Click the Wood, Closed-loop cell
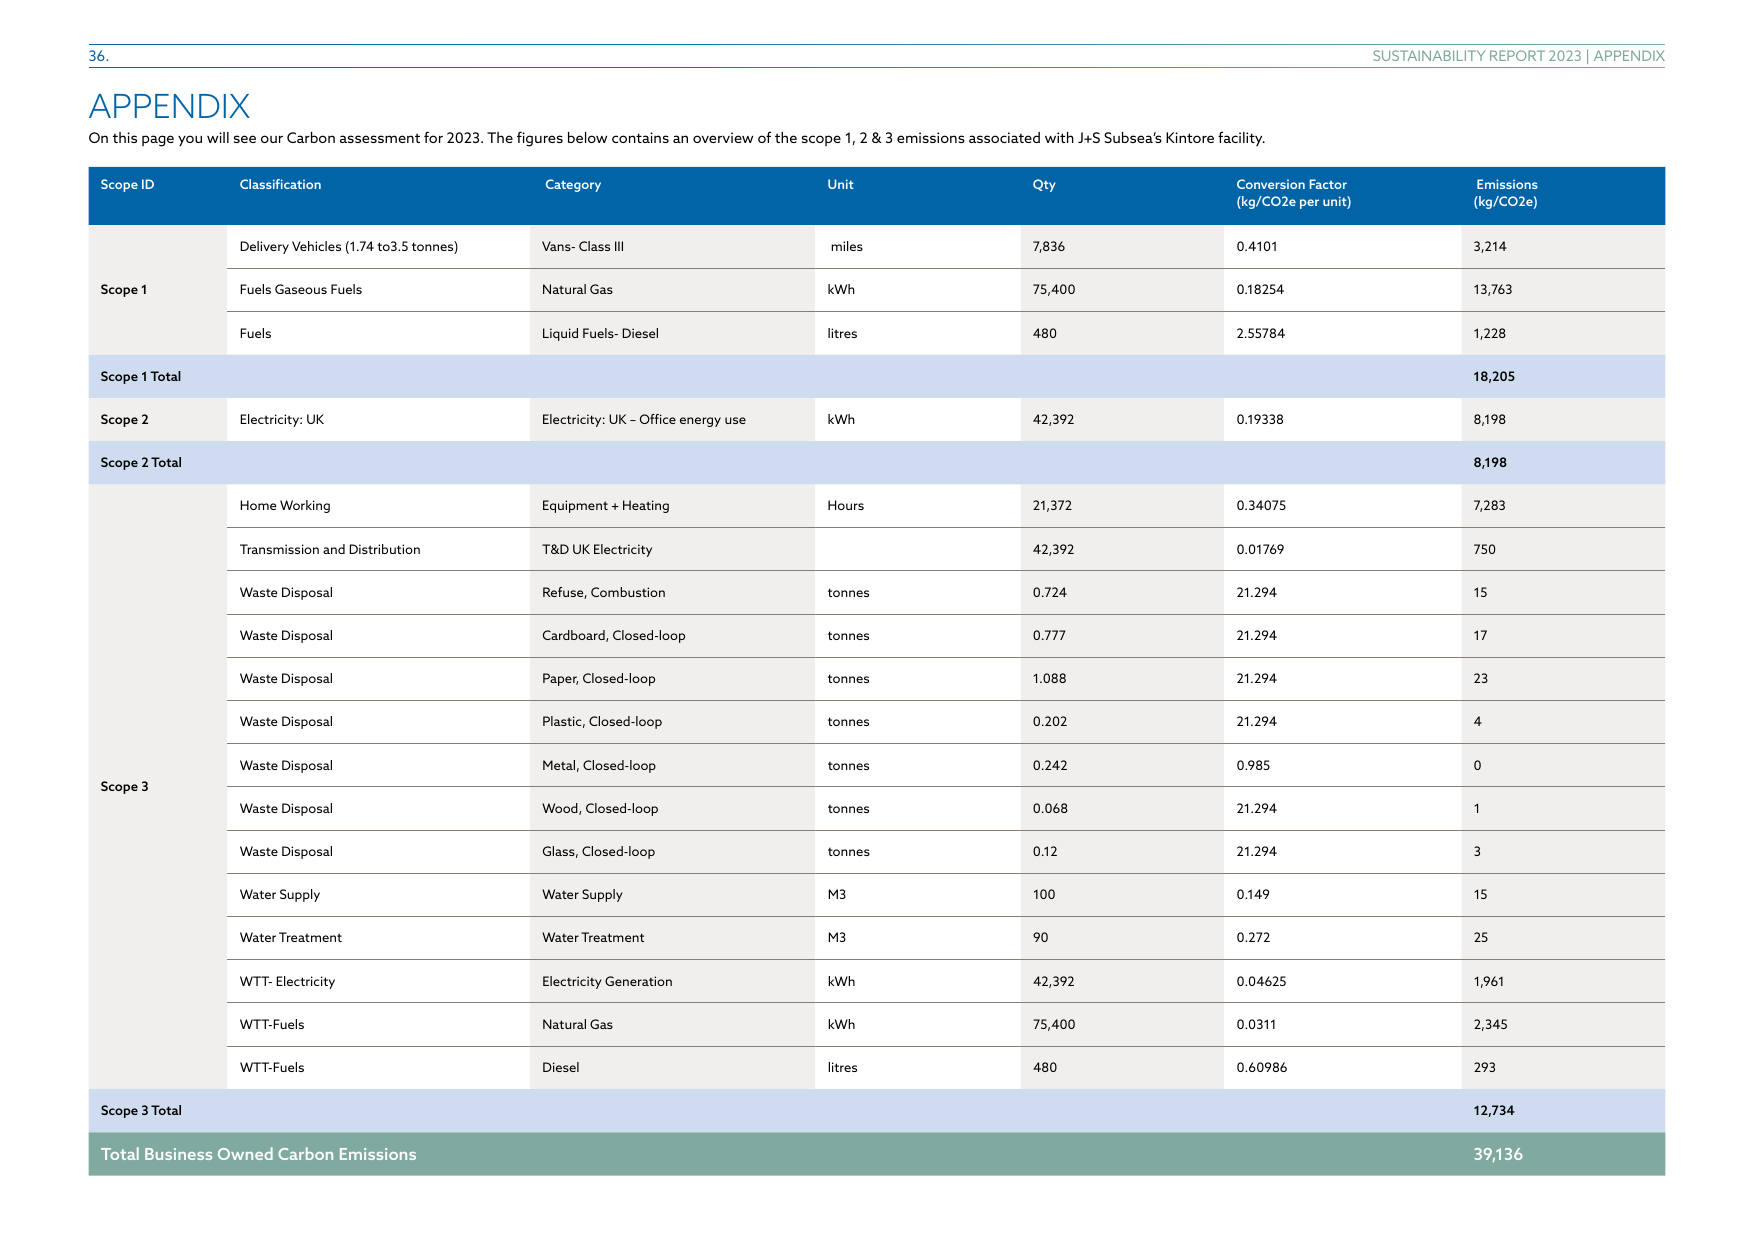The width and height of the screenshot is (1754, 1241). (600, 809)
